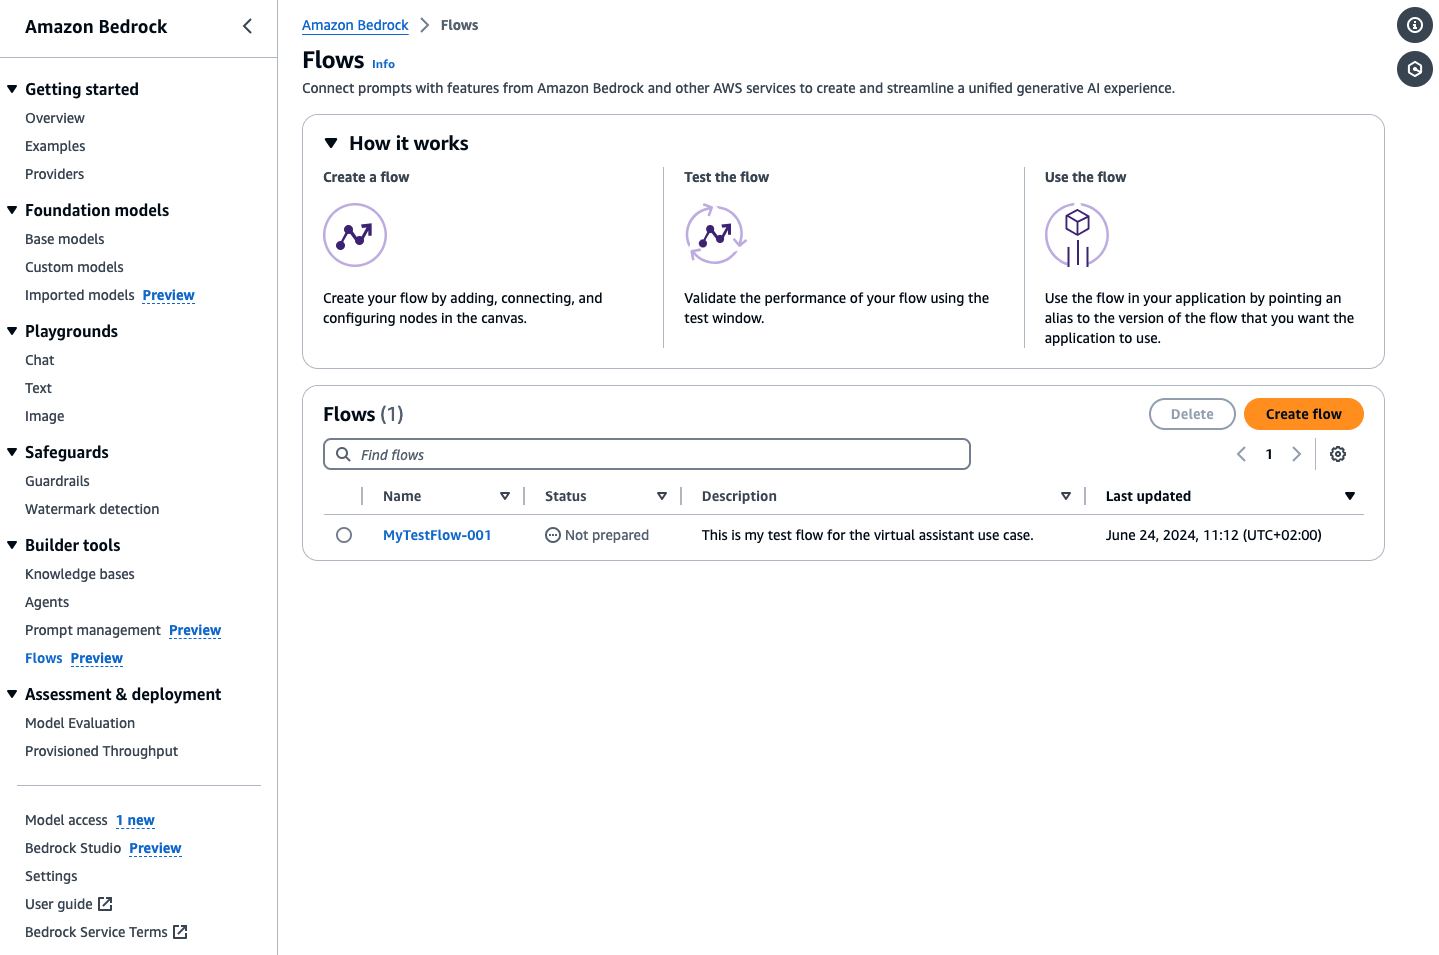Sort flows by Name column arrow
This screenshot has width=1439, height=955.
coord(505,496)
